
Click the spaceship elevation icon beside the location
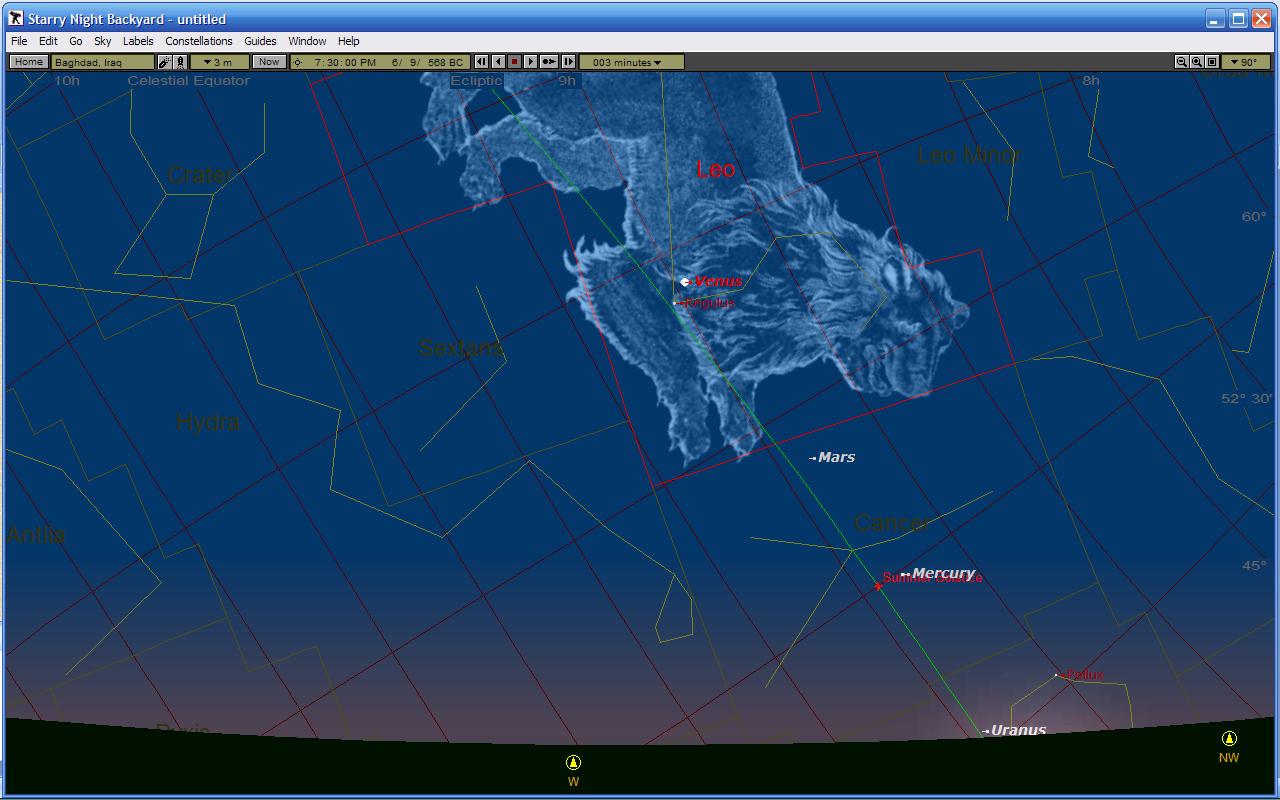165,62
